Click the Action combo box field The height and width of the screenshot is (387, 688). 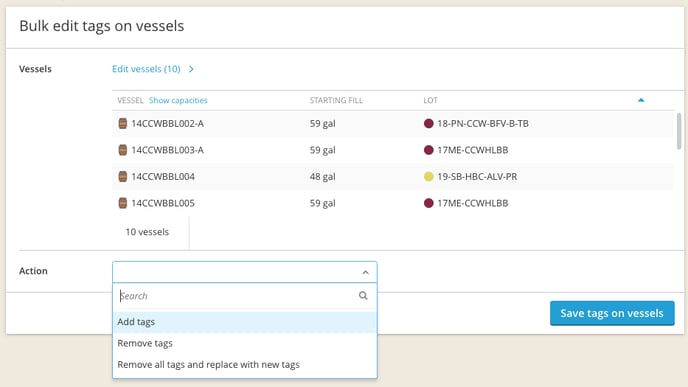point(245,272)
